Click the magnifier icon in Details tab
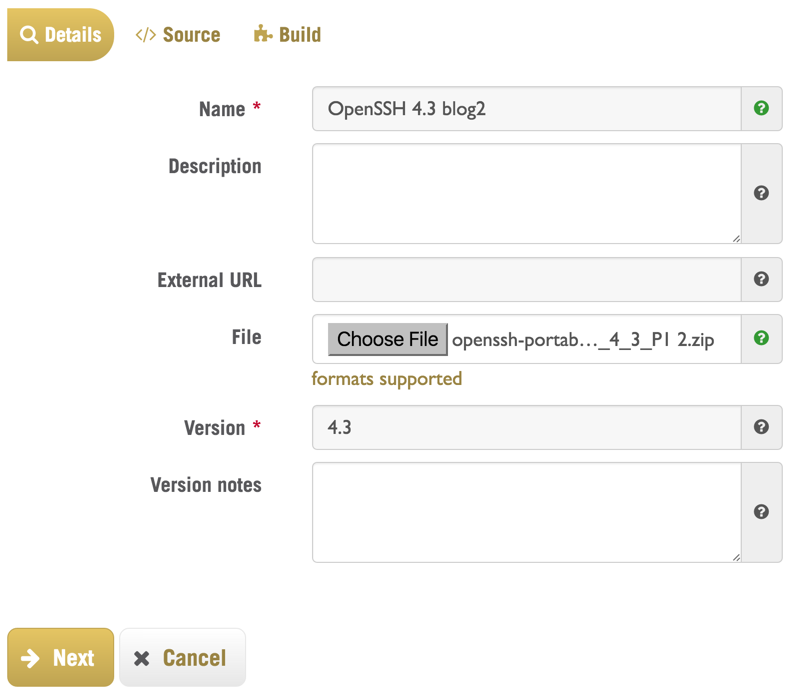 (x=29, y=35)
